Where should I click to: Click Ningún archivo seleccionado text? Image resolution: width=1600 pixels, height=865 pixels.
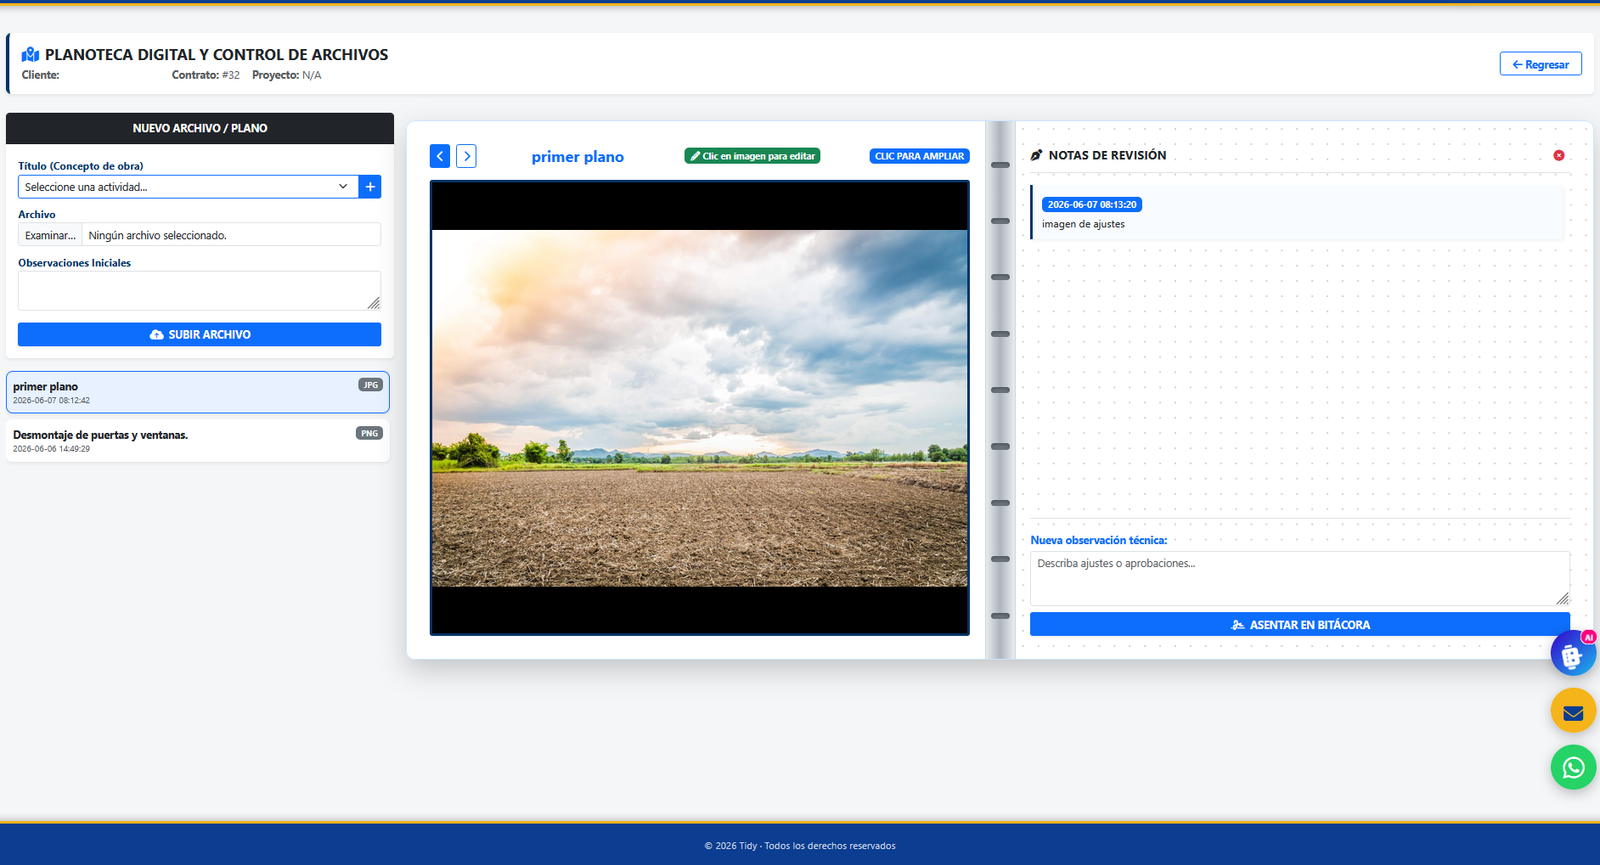[x=157, y=235]
